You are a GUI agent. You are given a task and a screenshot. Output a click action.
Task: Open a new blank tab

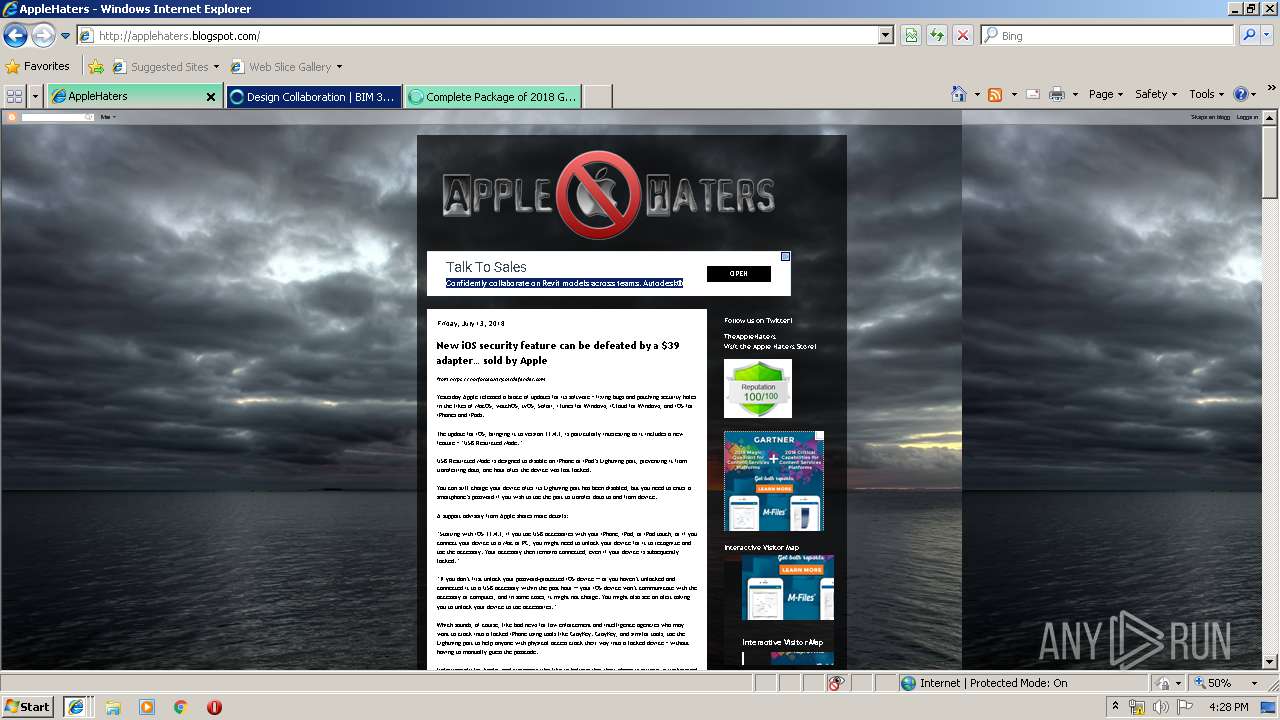point(597,96)
